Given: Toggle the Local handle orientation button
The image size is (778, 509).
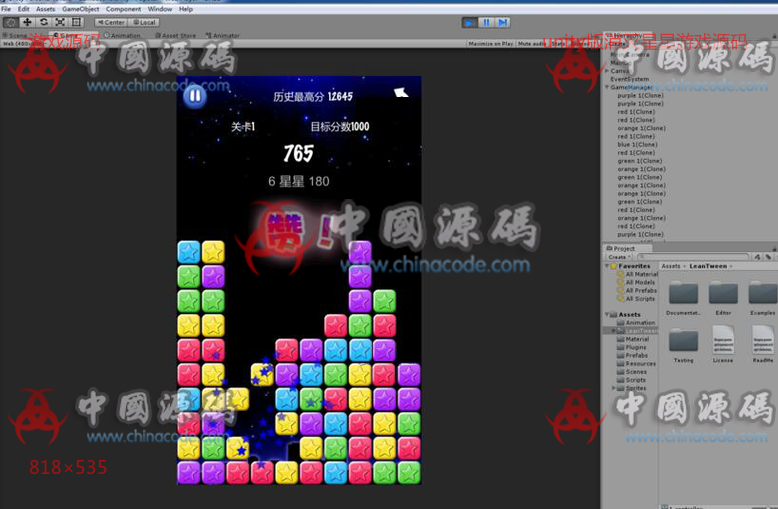Looking at the screenshot, I should [x=144, y=21].
